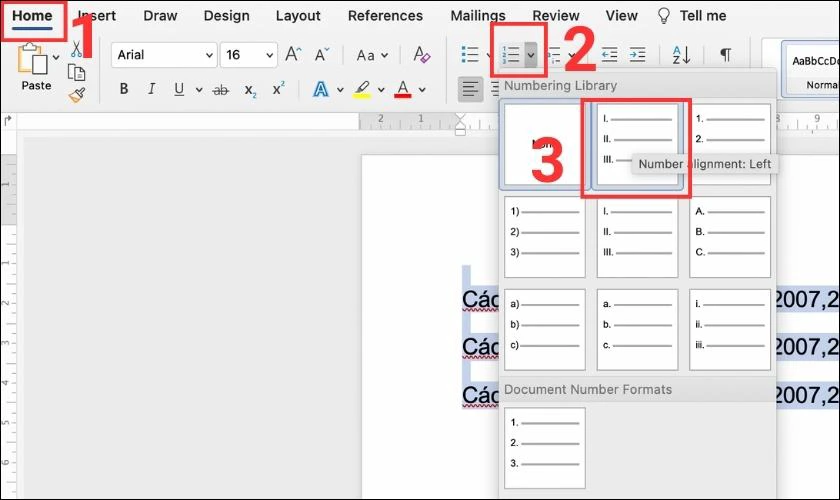Open the References tab
The width and height of the screenshot is (840, 500).
pyautogui.click(x=385, y=16)
